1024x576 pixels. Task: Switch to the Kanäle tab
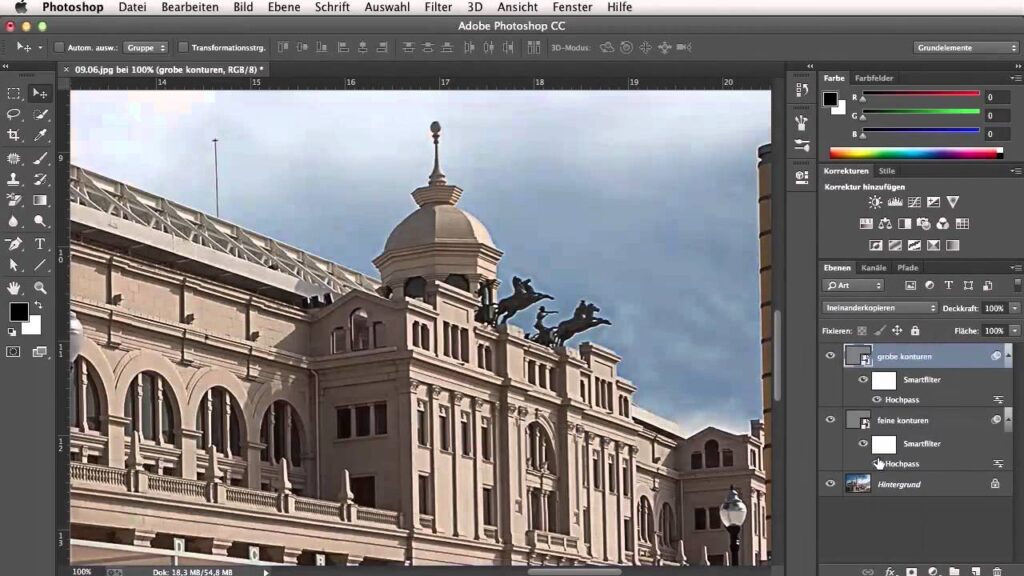(x=873, y=268)
